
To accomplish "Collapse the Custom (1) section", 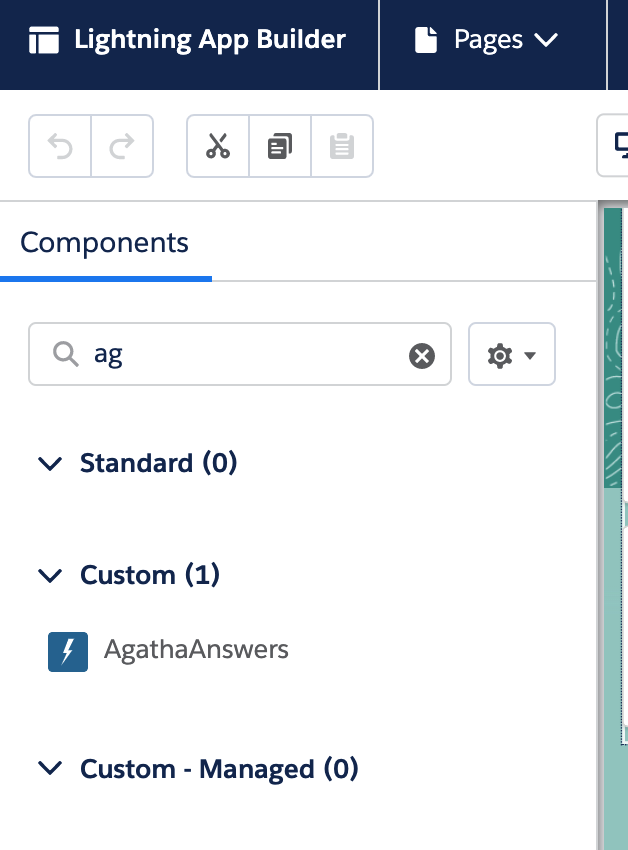I will [x=50, y=575].
